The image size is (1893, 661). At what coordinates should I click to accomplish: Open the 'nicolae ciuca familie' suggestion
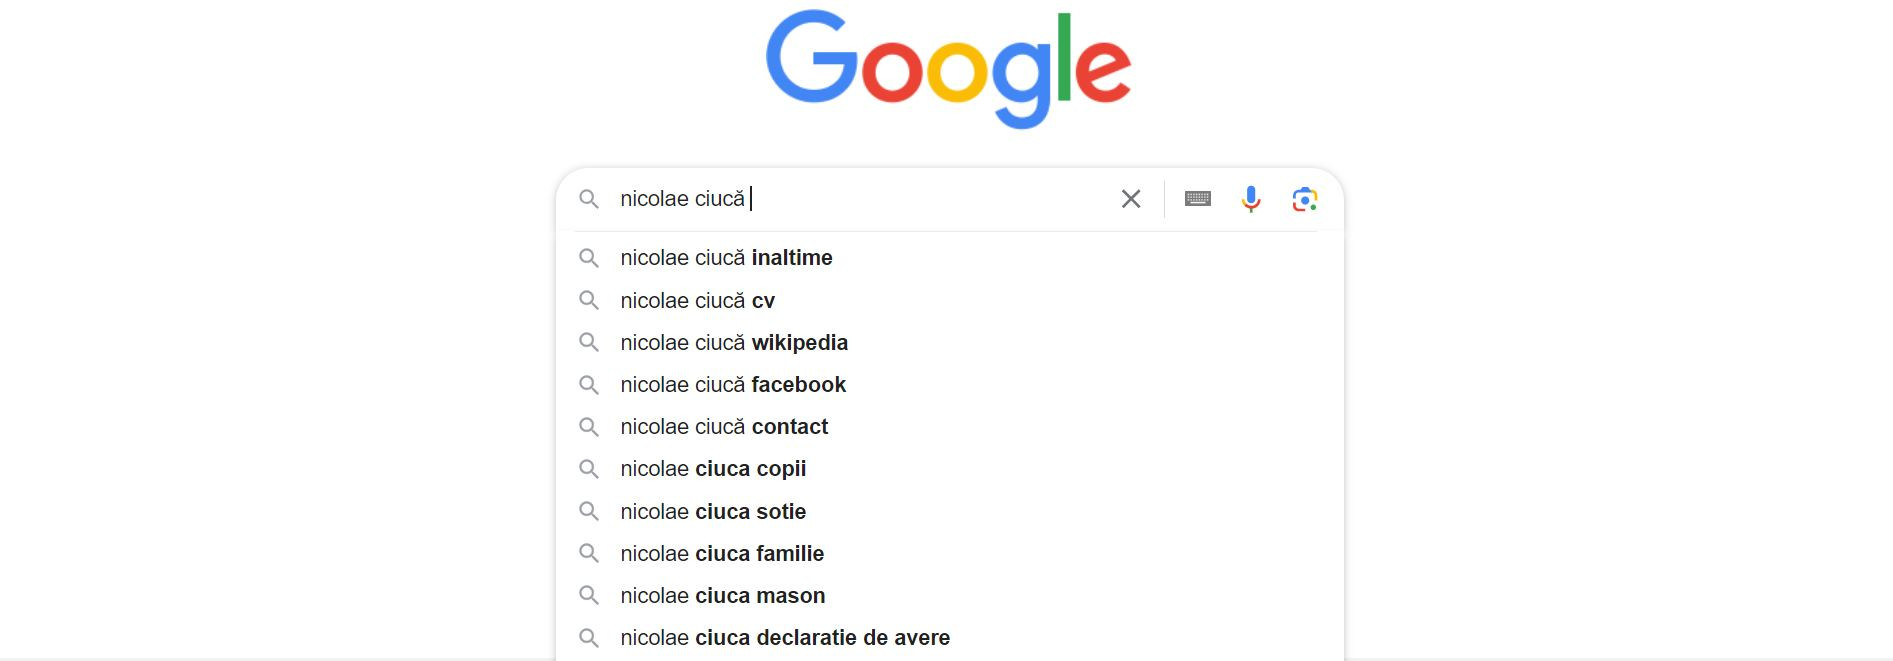[721, 553]
